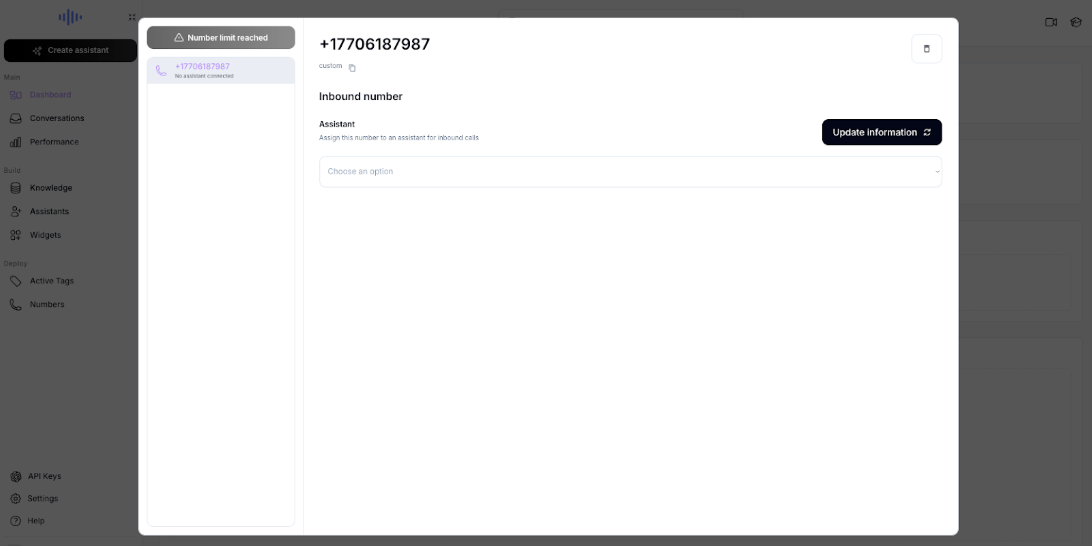Click the graduation cap icon top right
1092x546 pixels.
click(1076, 22)
